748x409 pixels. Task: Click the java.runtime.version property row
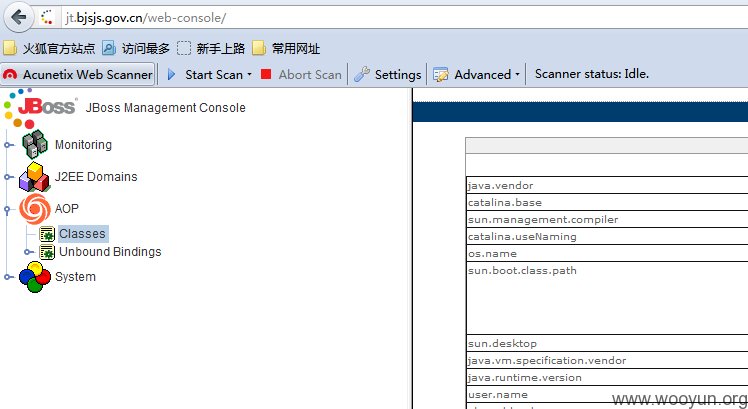pyautogui.click(x=607, y=378)
